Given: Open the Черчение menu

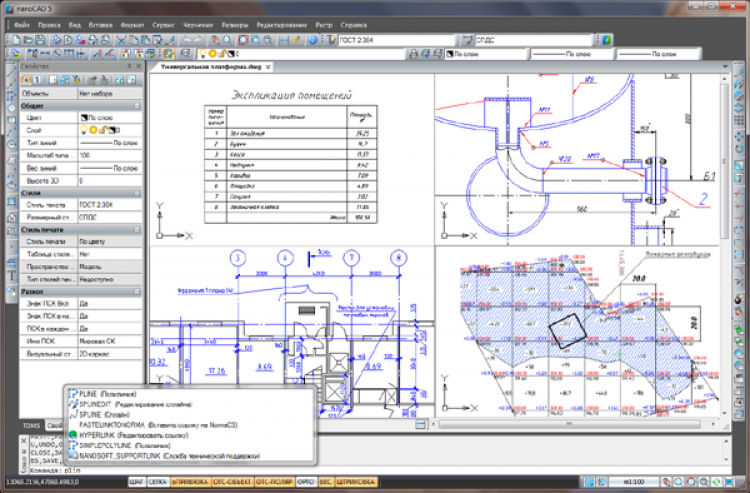Looking at the screenshot, I should tap(198, 25).
